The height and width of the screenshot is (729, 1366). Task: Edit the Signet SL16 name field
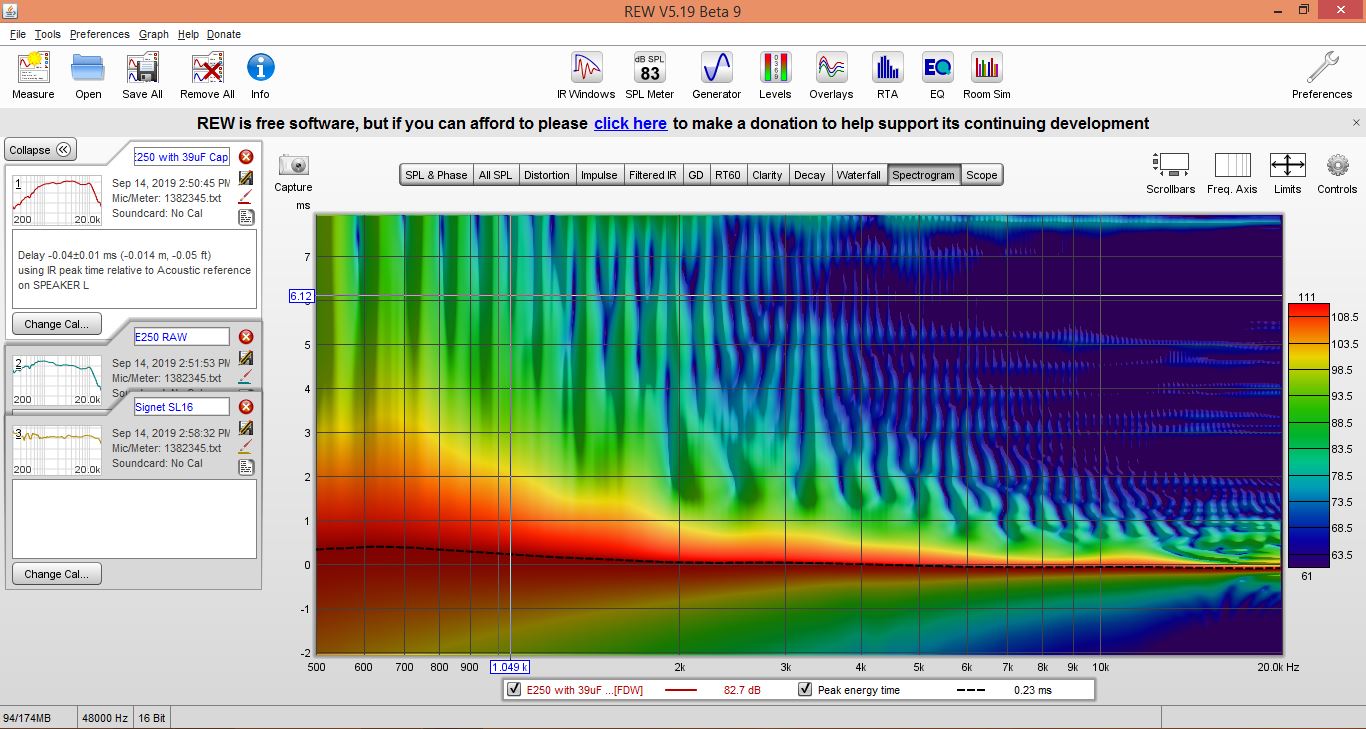(x=182, y=407)
